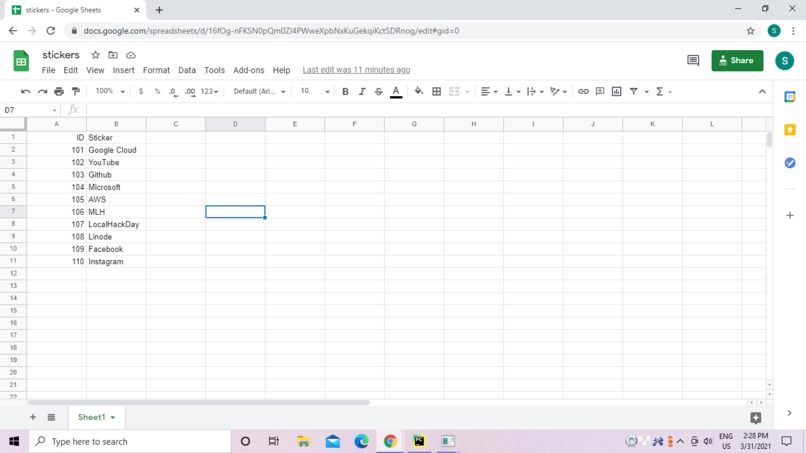Get add-ons with the plus icon
This screenshot has height=453, width=806.
pyautogui.click(x=790, y=215)
